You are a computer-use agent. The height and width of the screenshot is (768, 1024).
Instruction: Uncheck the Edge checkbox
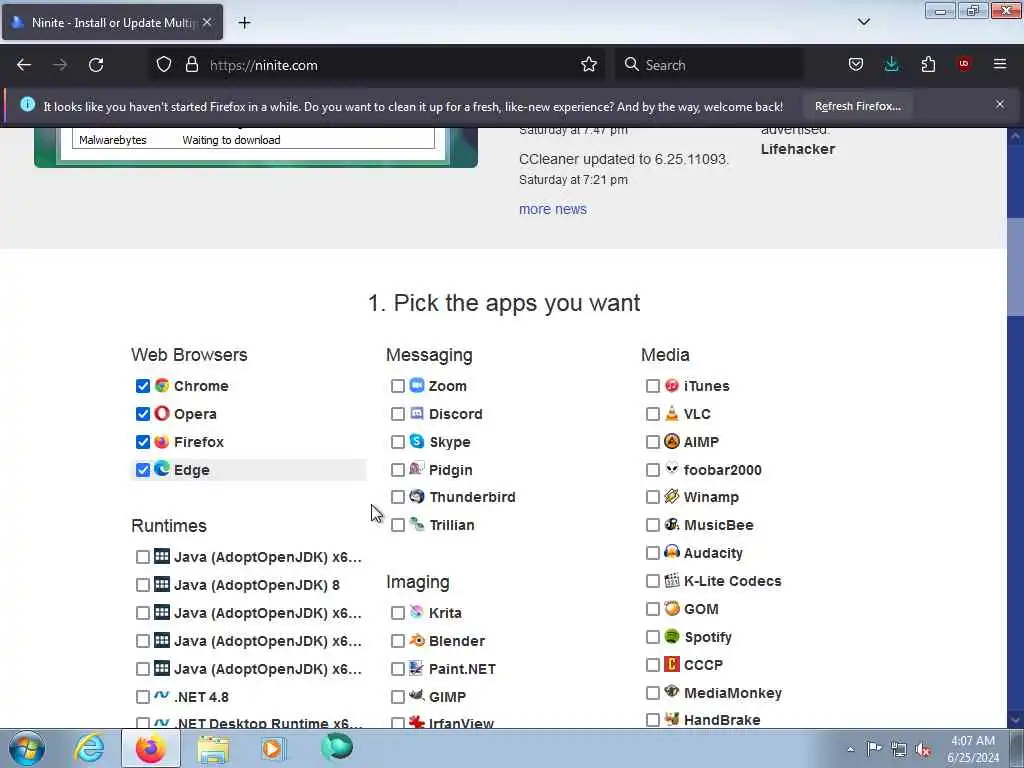(x=143, y=470)
